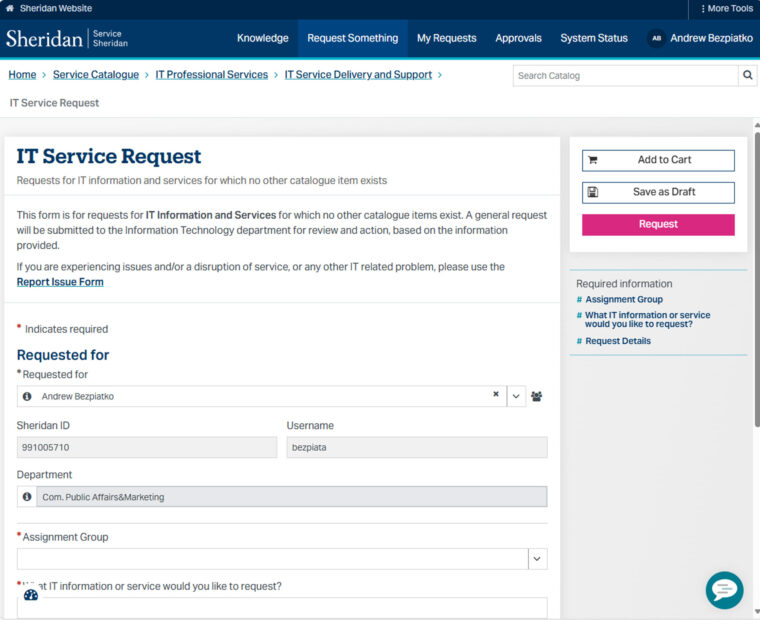This screenshot has width=760, height=620.
Task: Click the search magnifier icon in Search Catalog
Action: [x=747, y=75]
